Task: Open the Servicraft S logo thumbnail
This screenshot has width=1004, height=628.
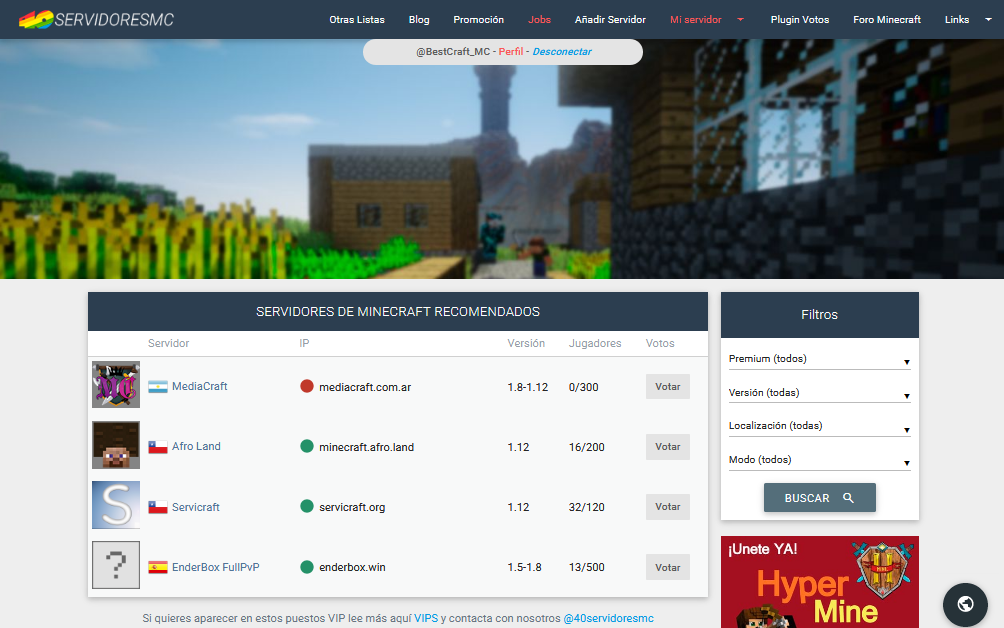Action: (116, 505)
